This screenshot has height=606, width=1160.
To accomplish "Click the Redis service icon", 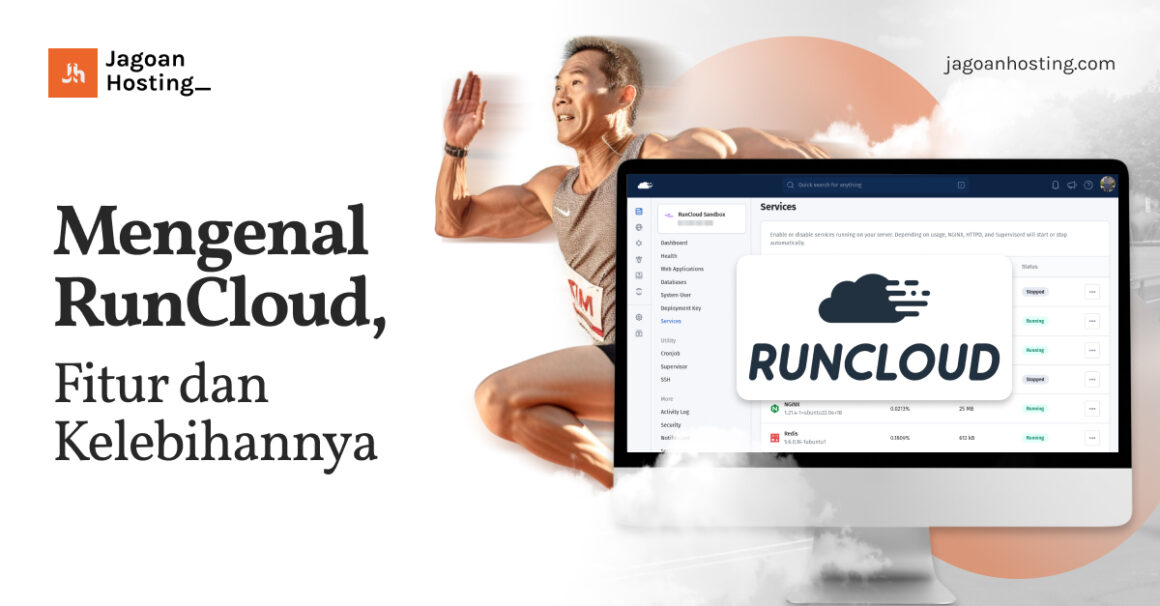I will coord(774,436).
